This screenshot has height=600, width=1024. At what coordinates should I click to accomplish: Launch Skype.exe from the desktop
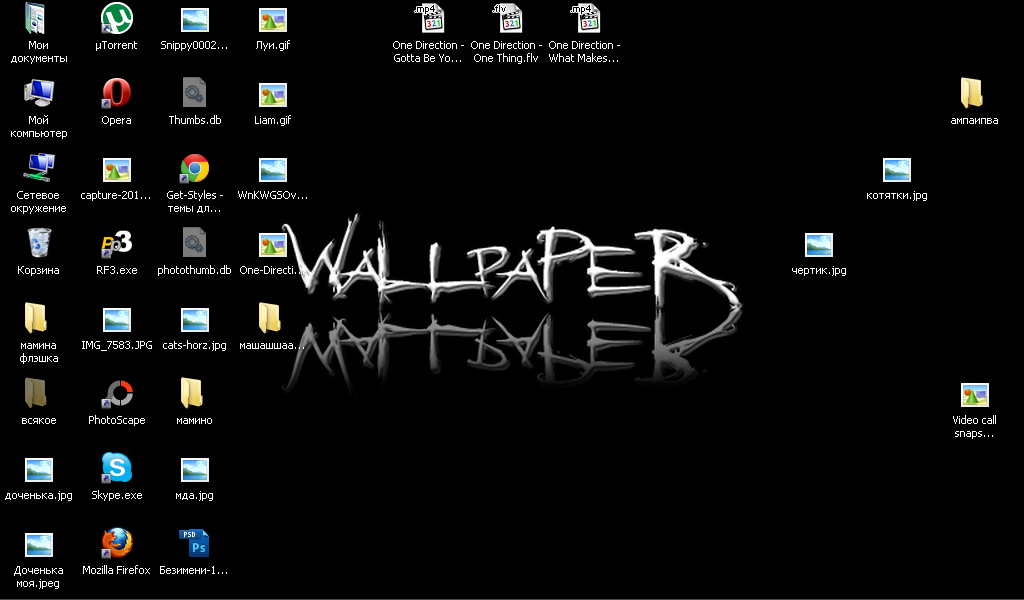click(116, 469)
